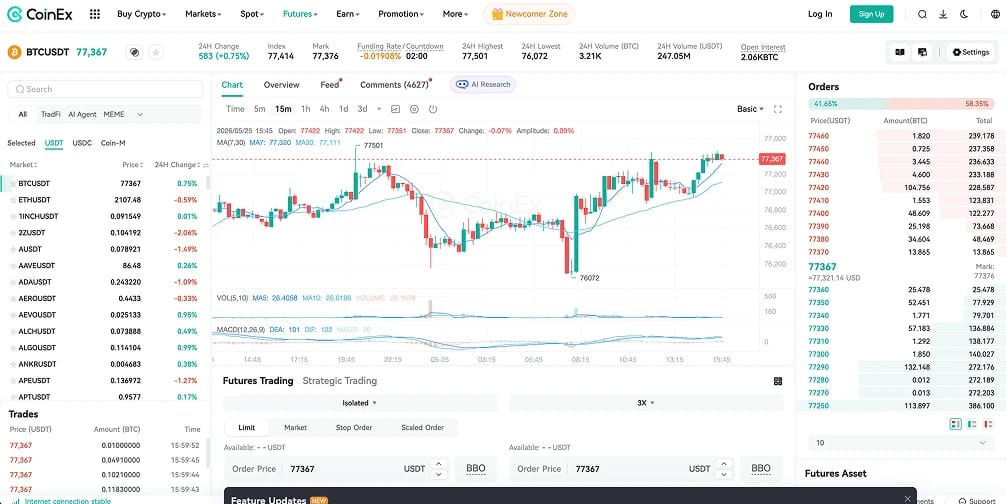Expand chart to fullscreen
1006x504 pixels.
point(778,109)
